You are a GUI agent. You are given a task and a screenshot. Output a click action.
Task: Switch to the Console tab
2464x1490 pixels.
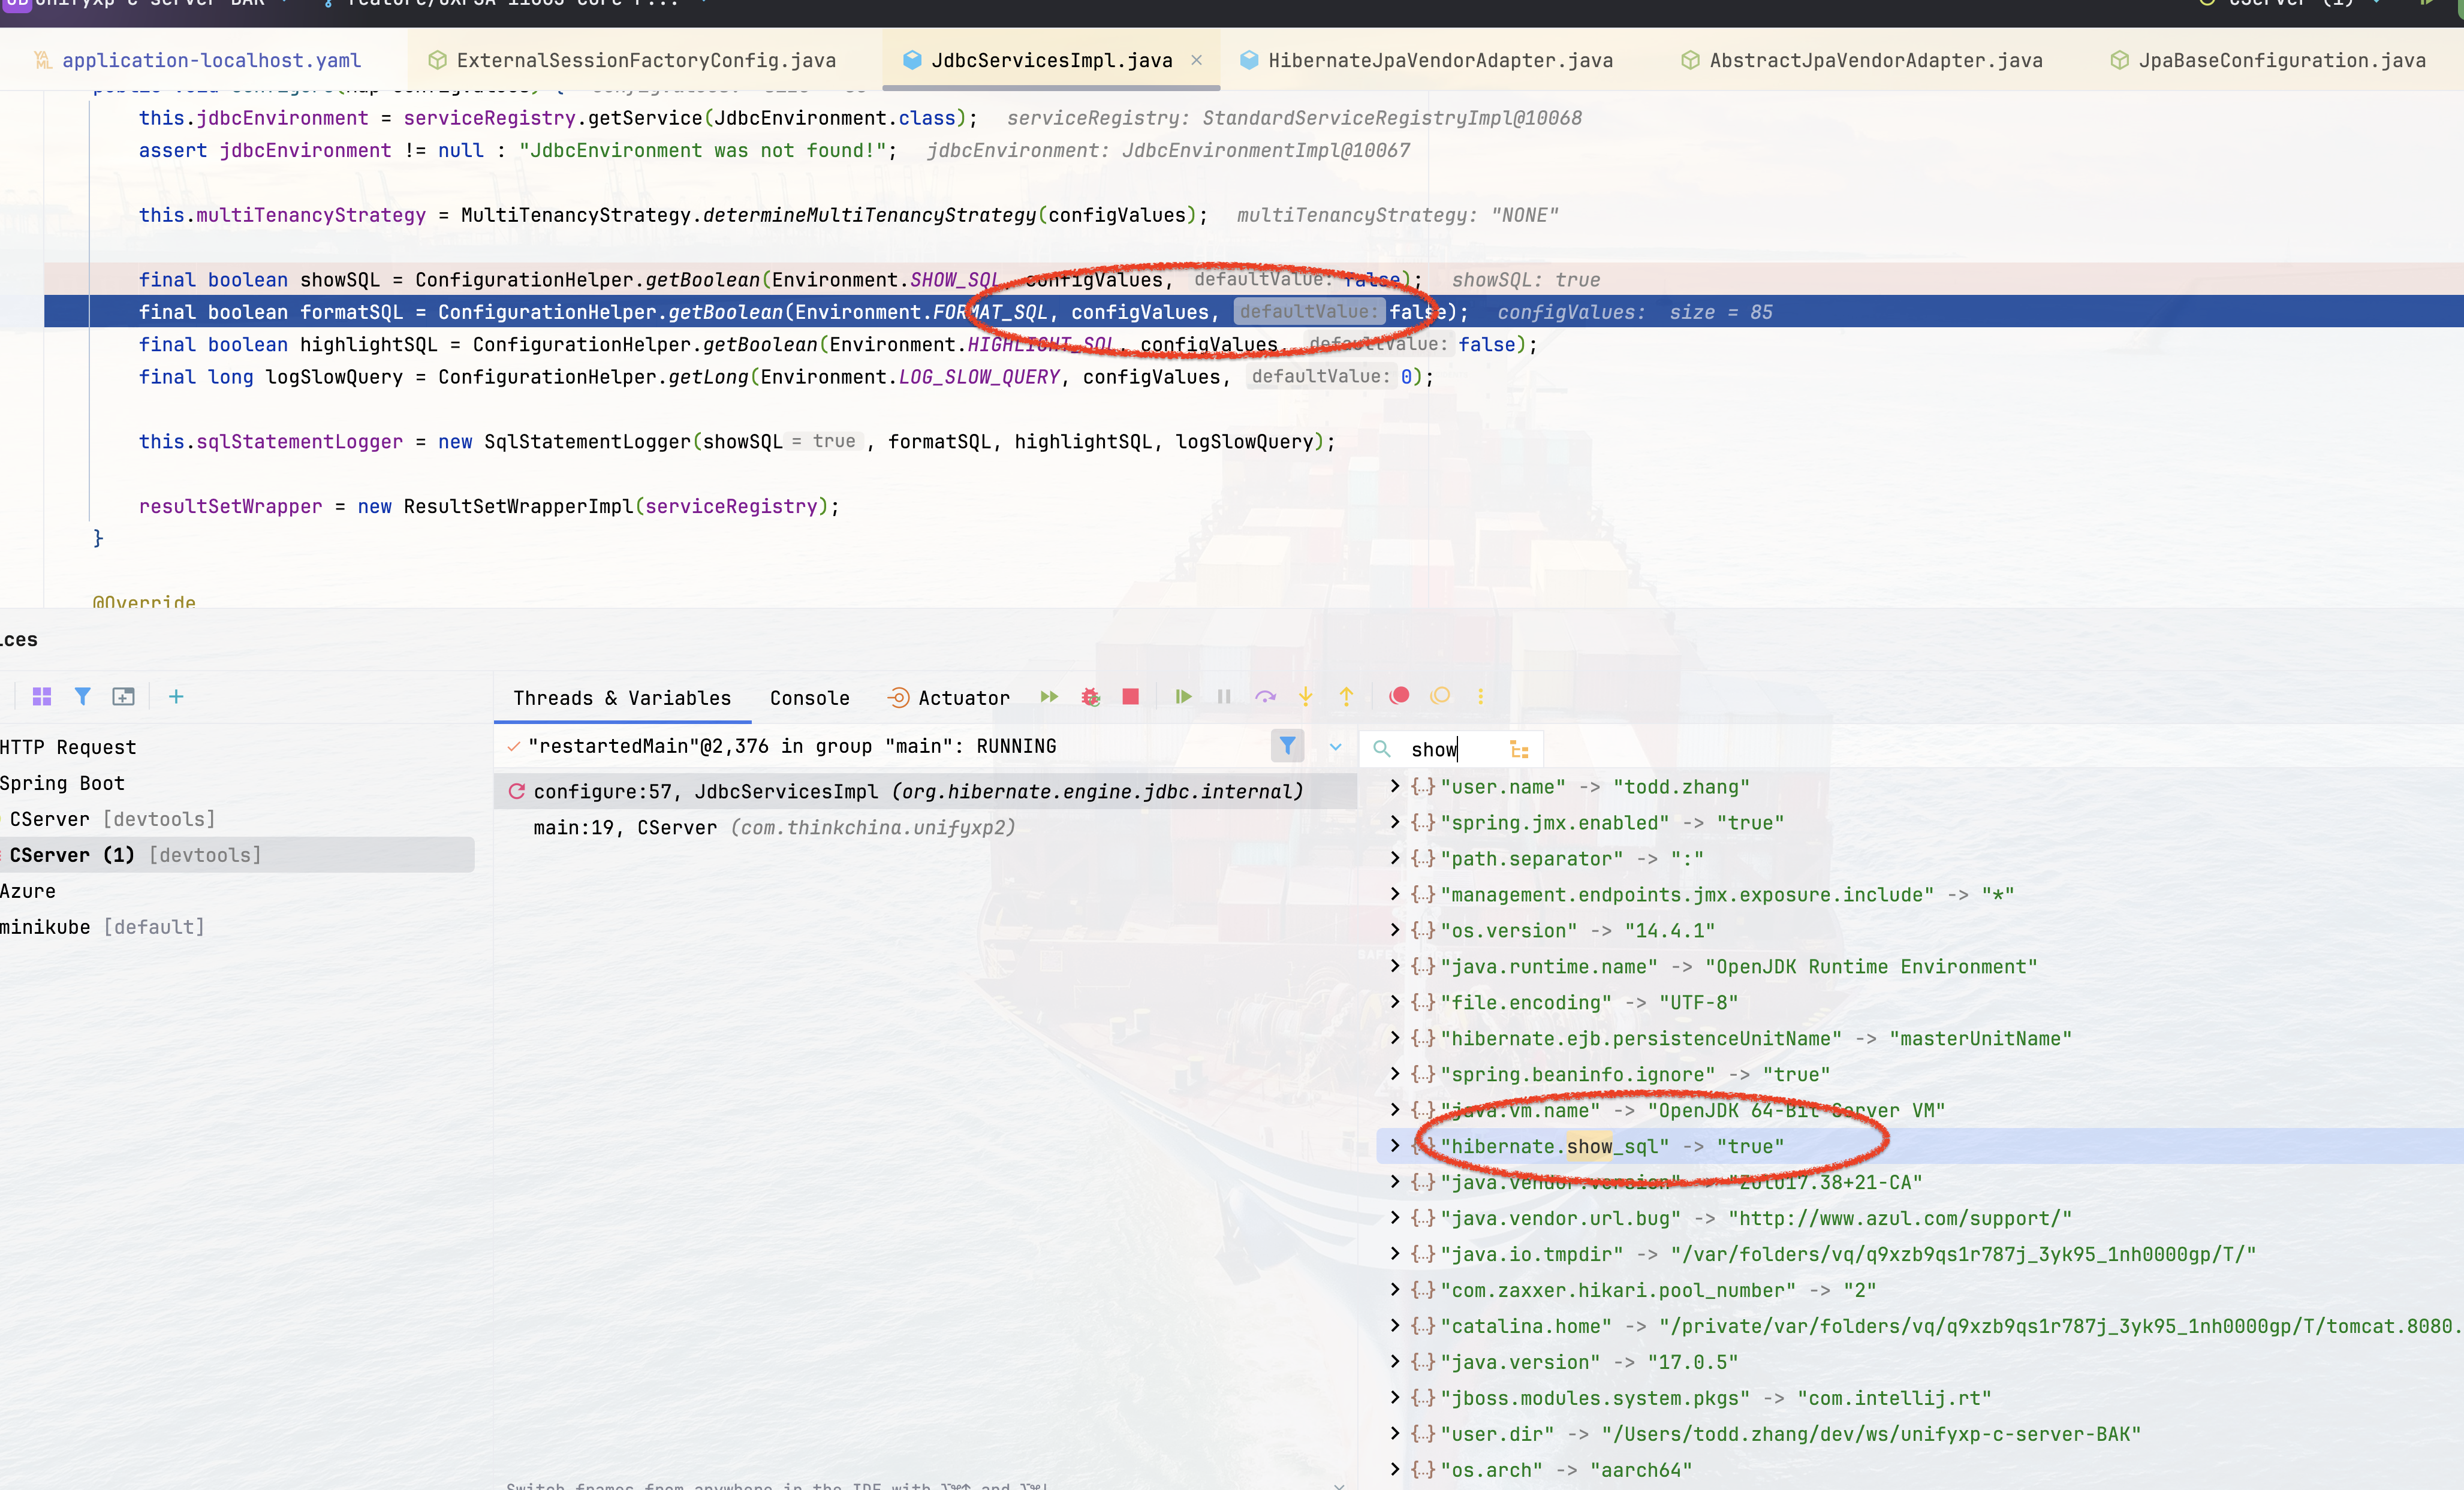click(809, 698)
